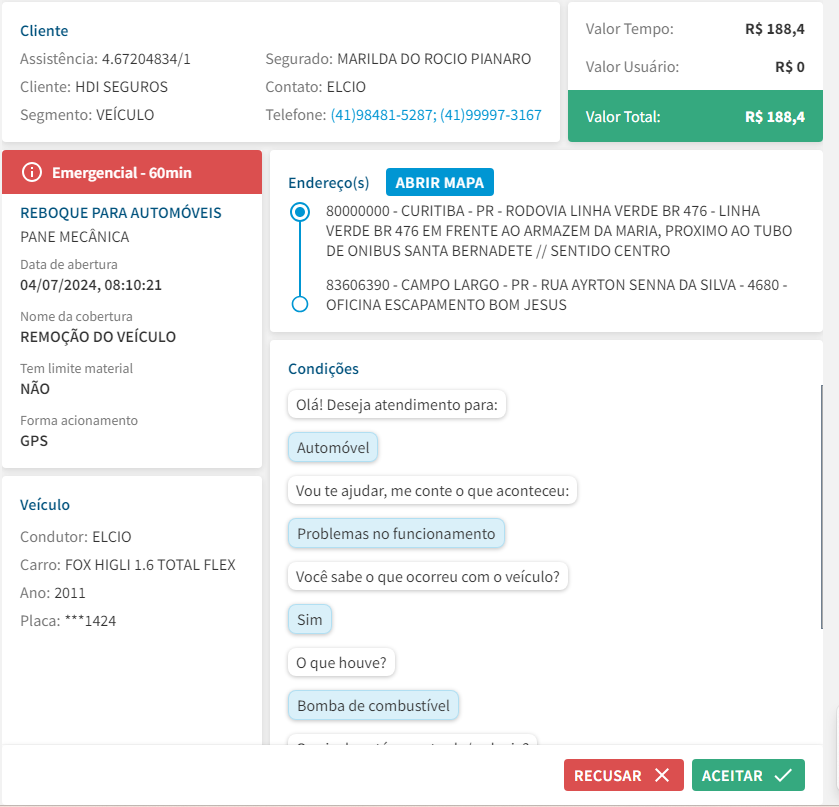Screen dimensions: 839x807
Task: Click message 'Olá! Deseja atendimento para:'
Action: click(x=396, y=405)
